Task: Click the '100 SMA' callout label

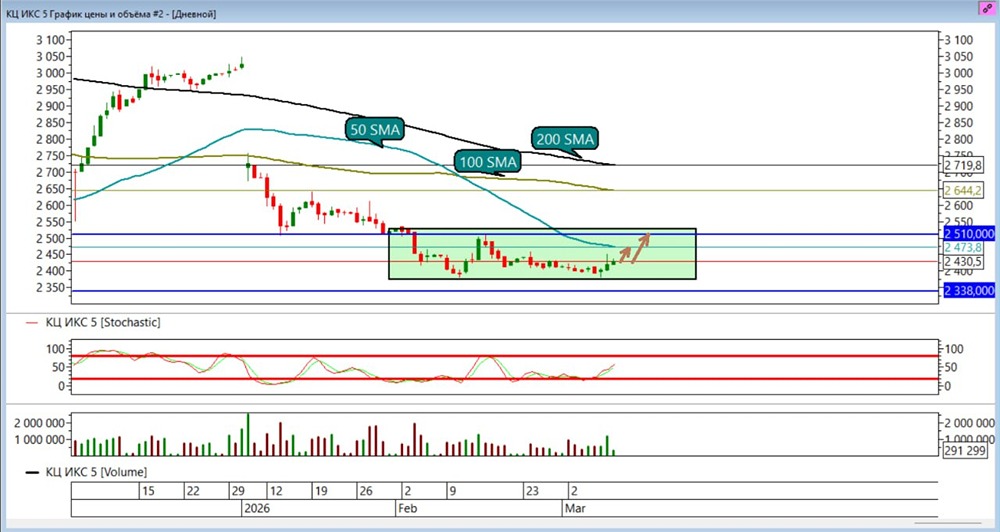Action: pos(488,162)
